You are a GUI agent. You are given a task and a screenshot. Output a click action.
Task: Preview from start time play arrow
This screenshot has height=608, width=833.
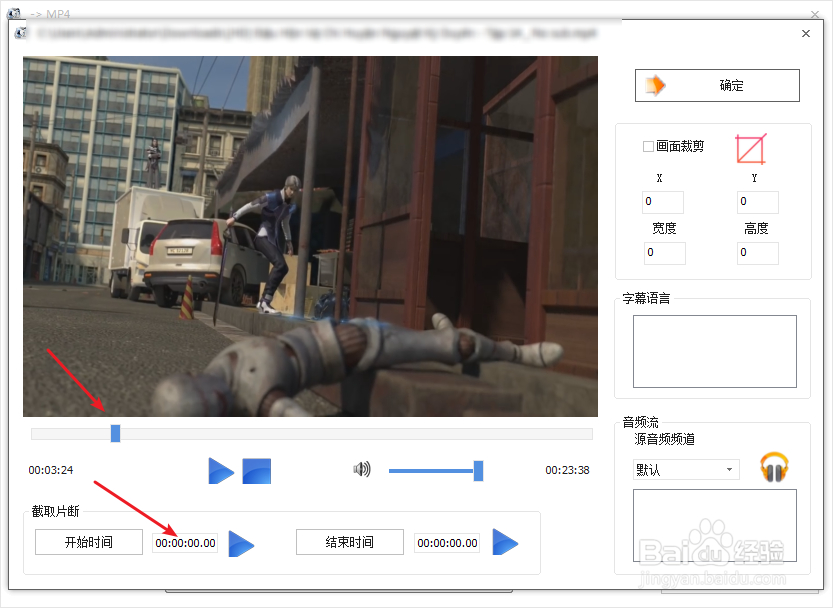(241, 544)
